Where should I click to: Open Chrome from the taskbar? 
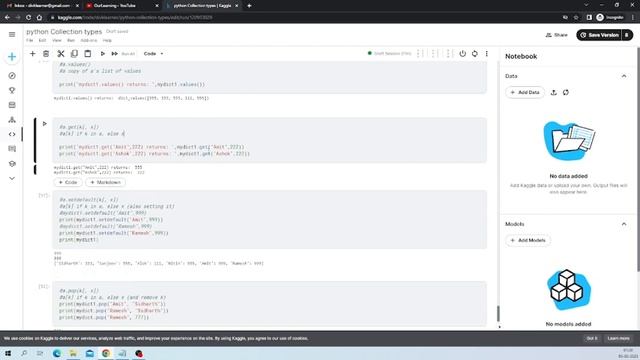(106, 353)
